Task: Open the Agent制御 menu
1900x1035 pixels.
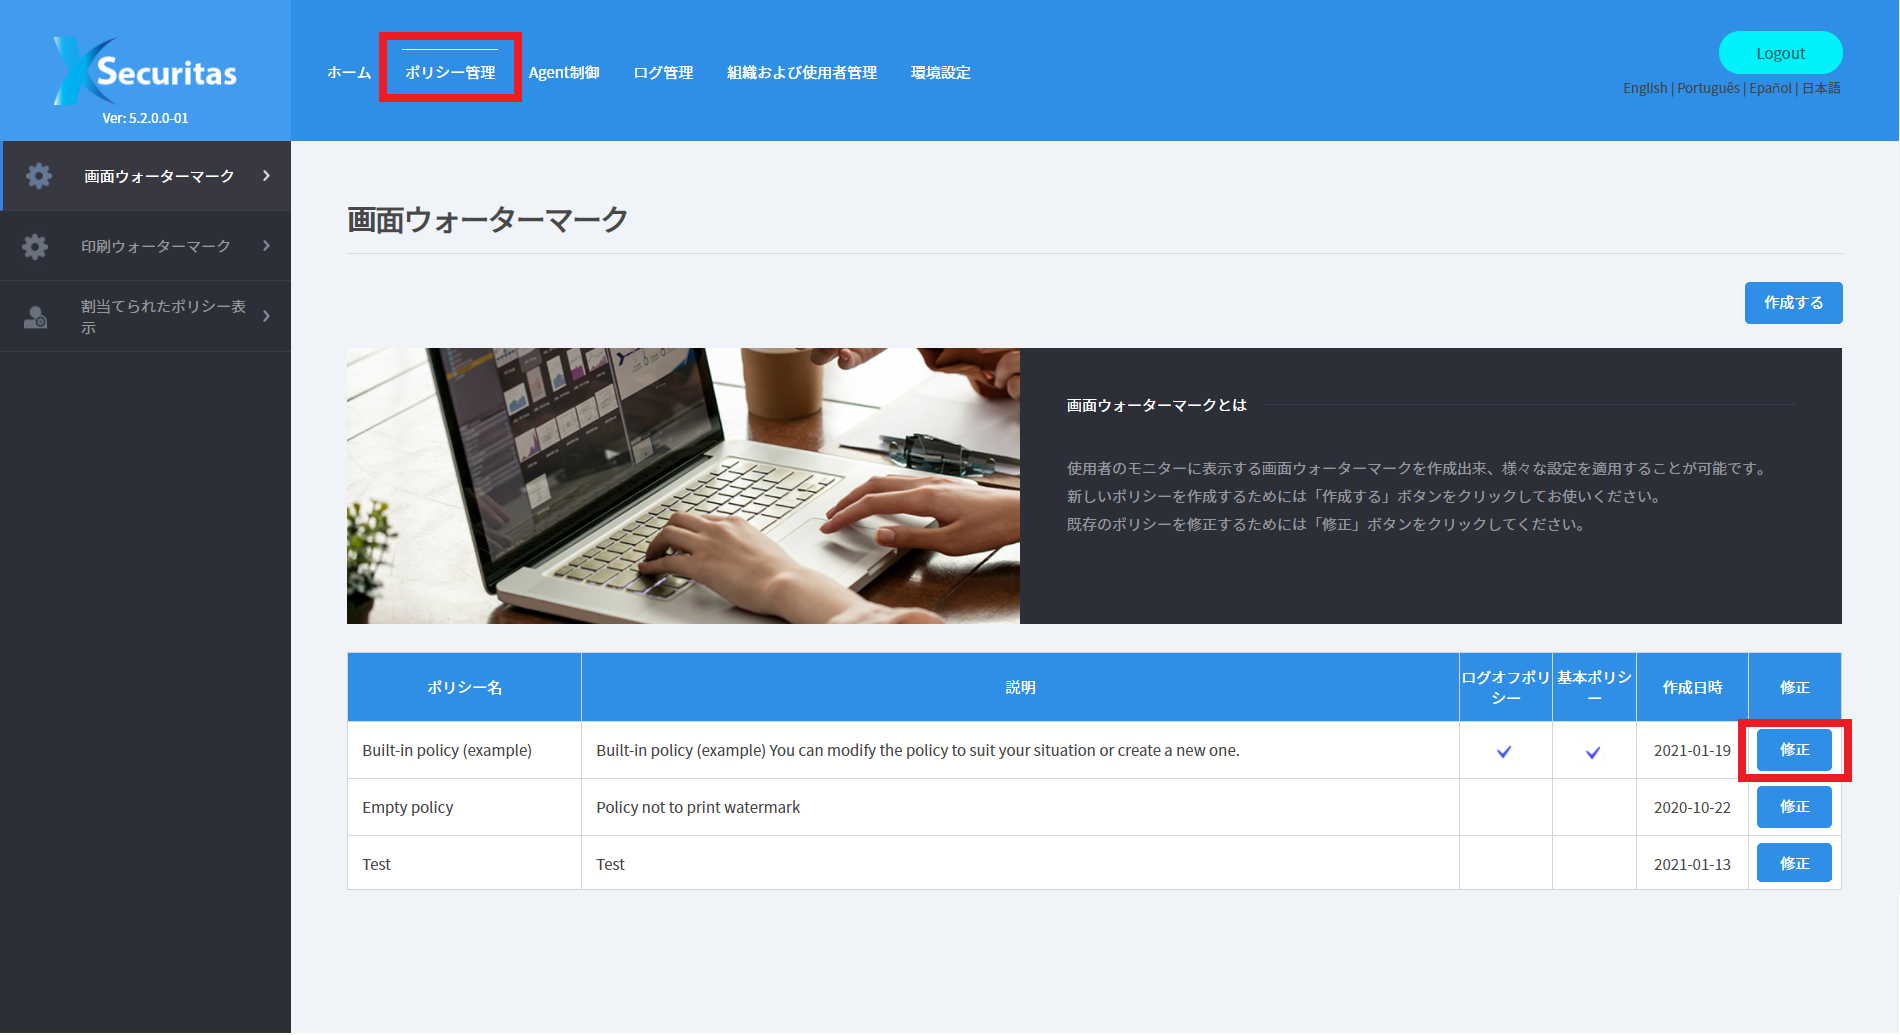Action: (563, 71)
